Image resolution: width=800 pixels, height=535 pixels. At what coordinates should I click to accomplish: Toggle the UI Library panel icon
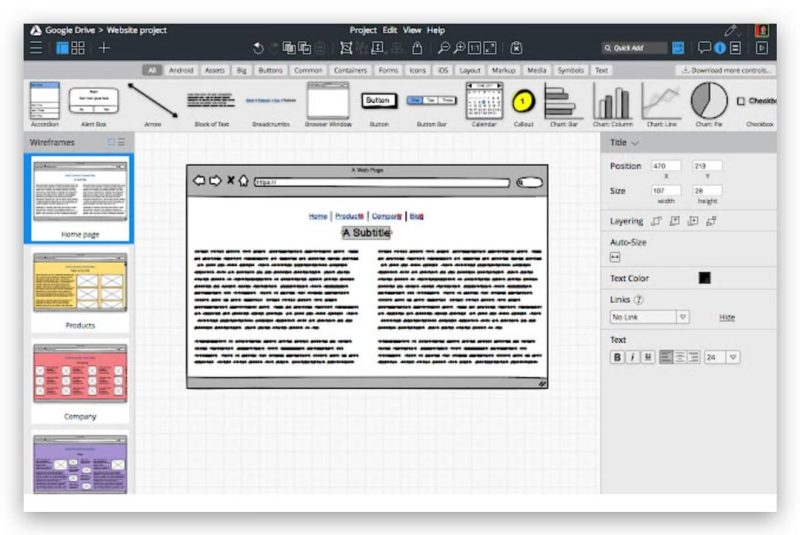click(678, 48)
